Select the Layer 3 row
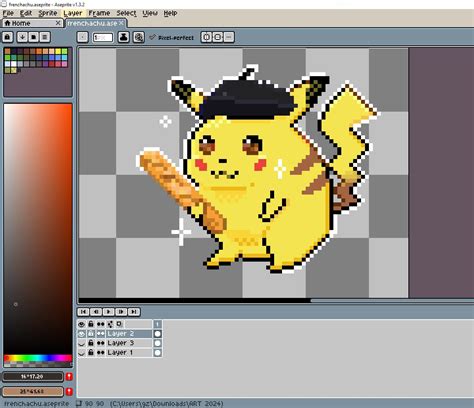 [129, 343]
